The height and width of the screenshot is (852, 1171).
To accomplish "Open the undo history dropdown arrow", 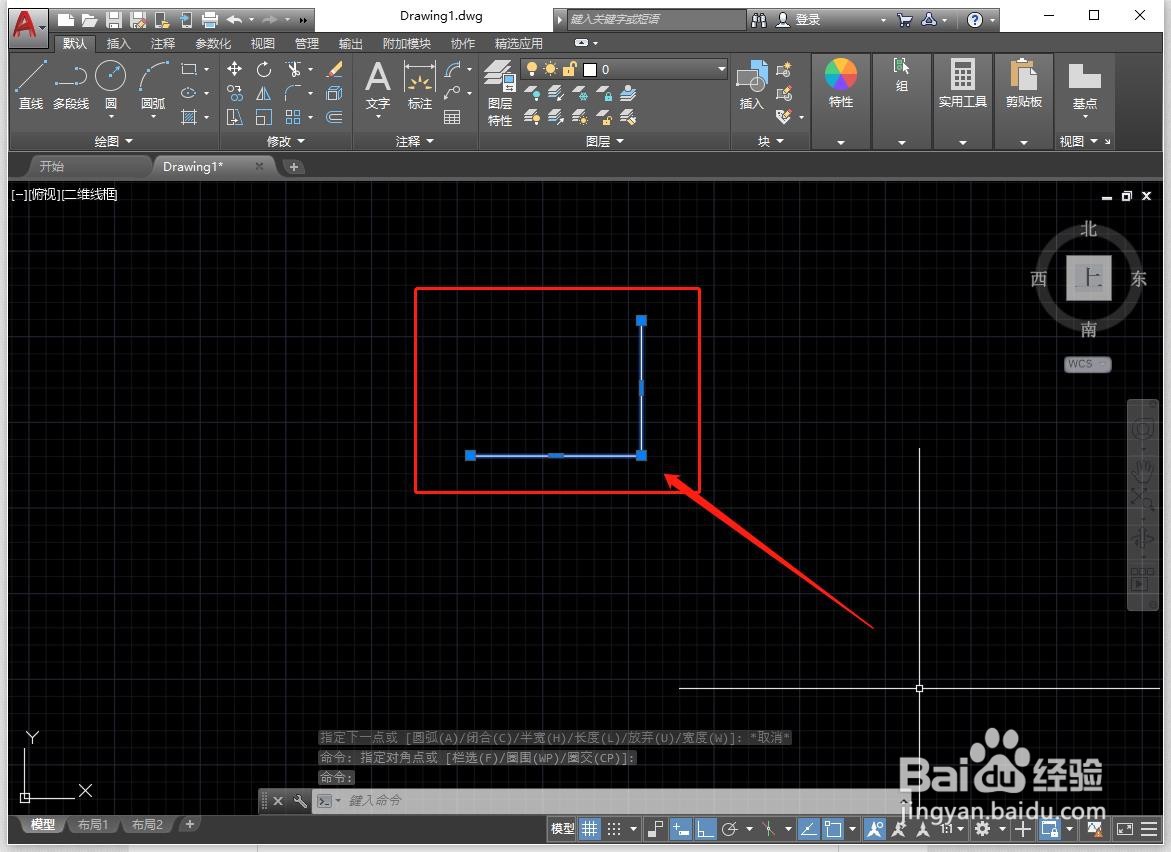I will coord(252,20).
